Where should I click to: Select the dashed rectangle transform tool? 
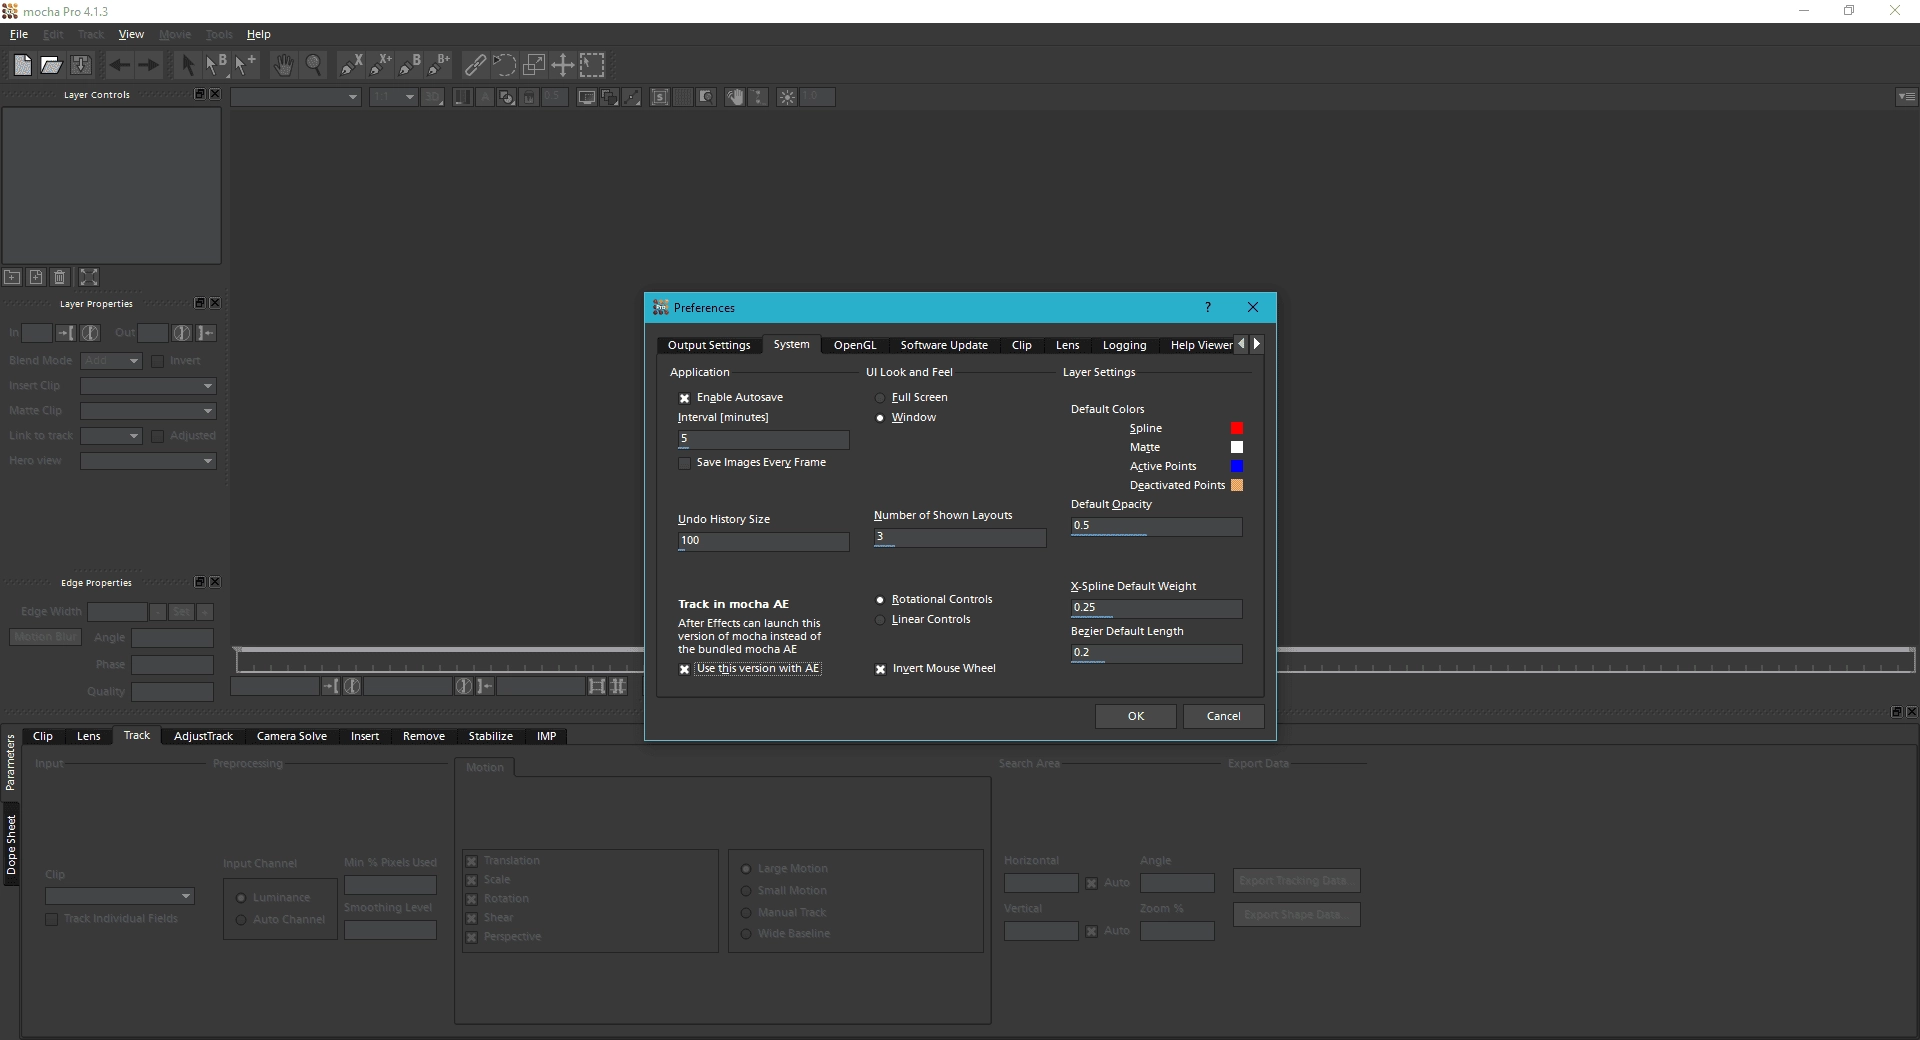click(593, 65)
